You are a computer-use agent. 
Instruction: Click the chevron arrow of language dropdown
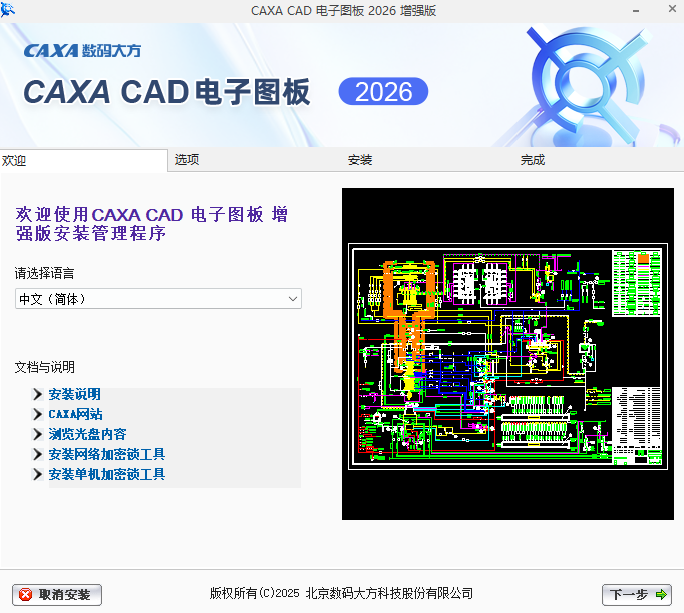pyautogui.click(x=292, y=299)
